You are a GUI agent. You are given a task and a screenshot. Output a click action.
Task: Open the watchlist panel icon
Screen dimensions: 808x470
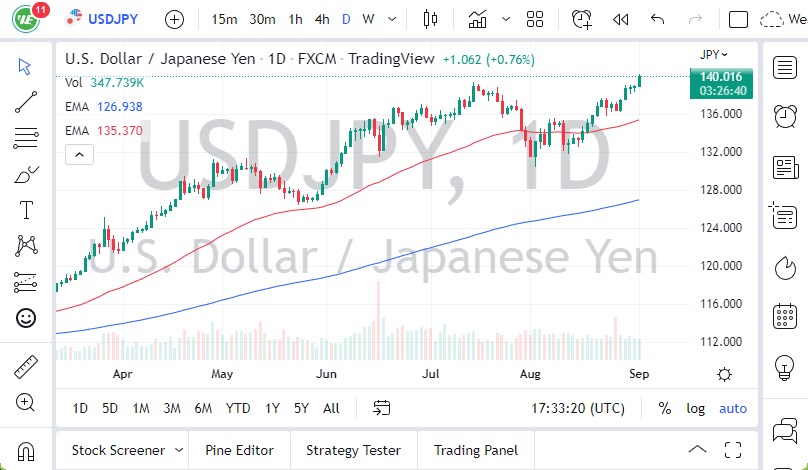tap(785, 67)
